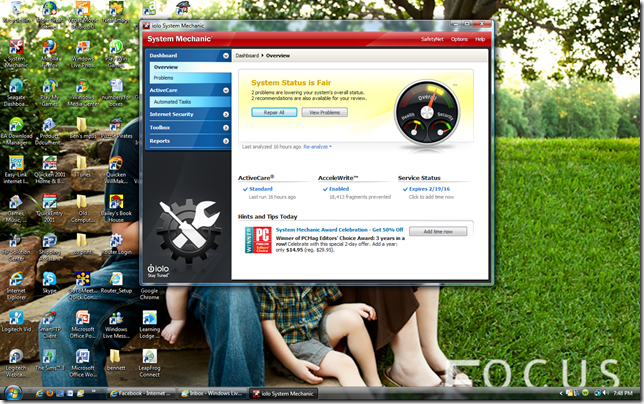Open the 'Old Comput...' folder

[83, 208]
